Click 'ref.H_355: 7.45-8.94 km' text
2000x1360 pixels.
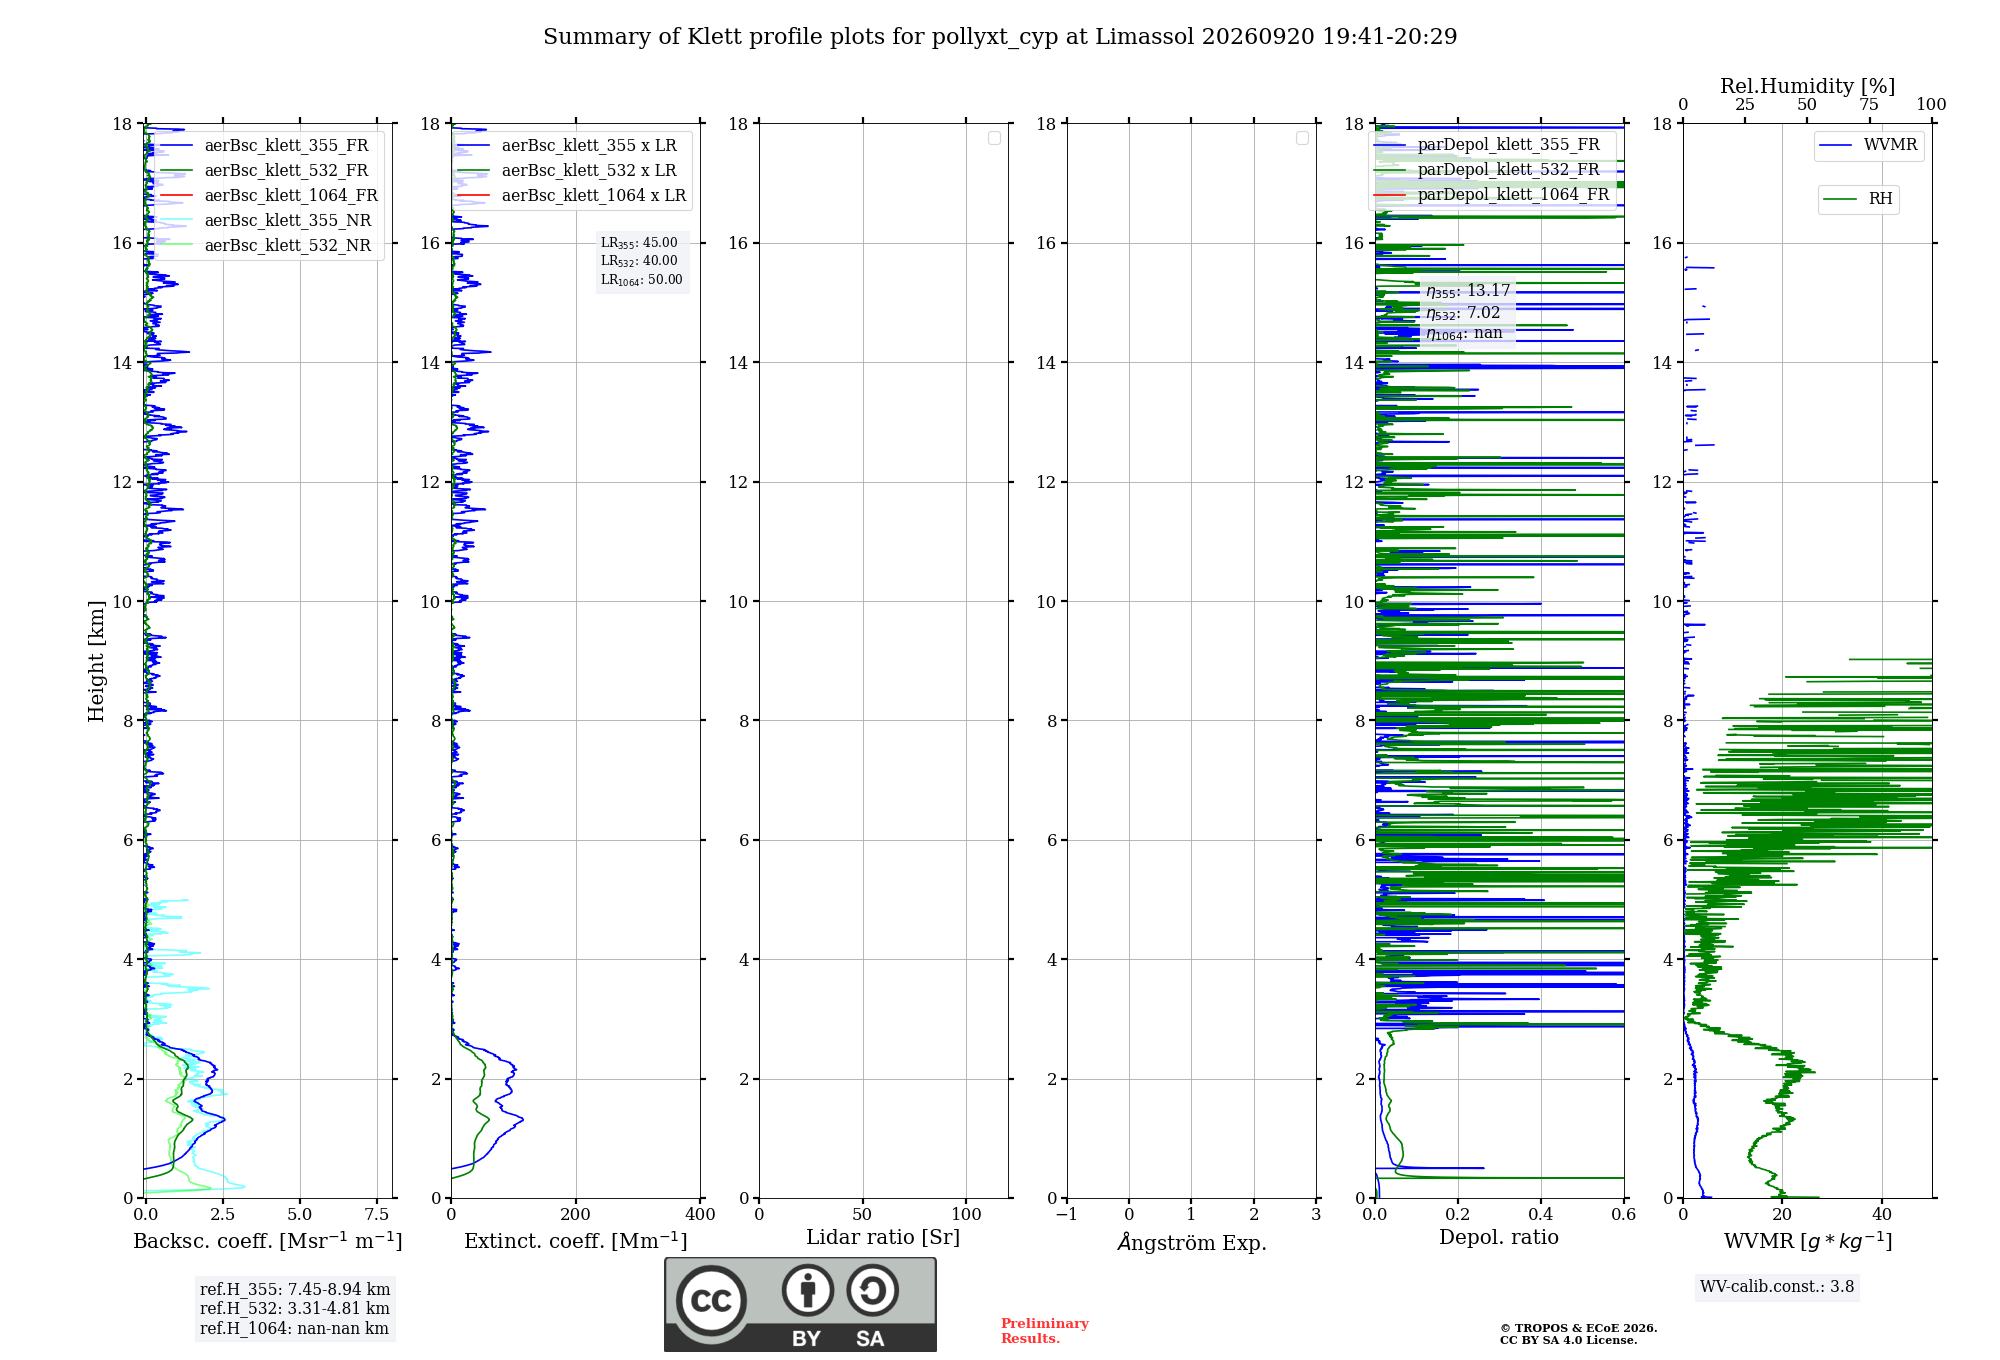(295, 1290)
